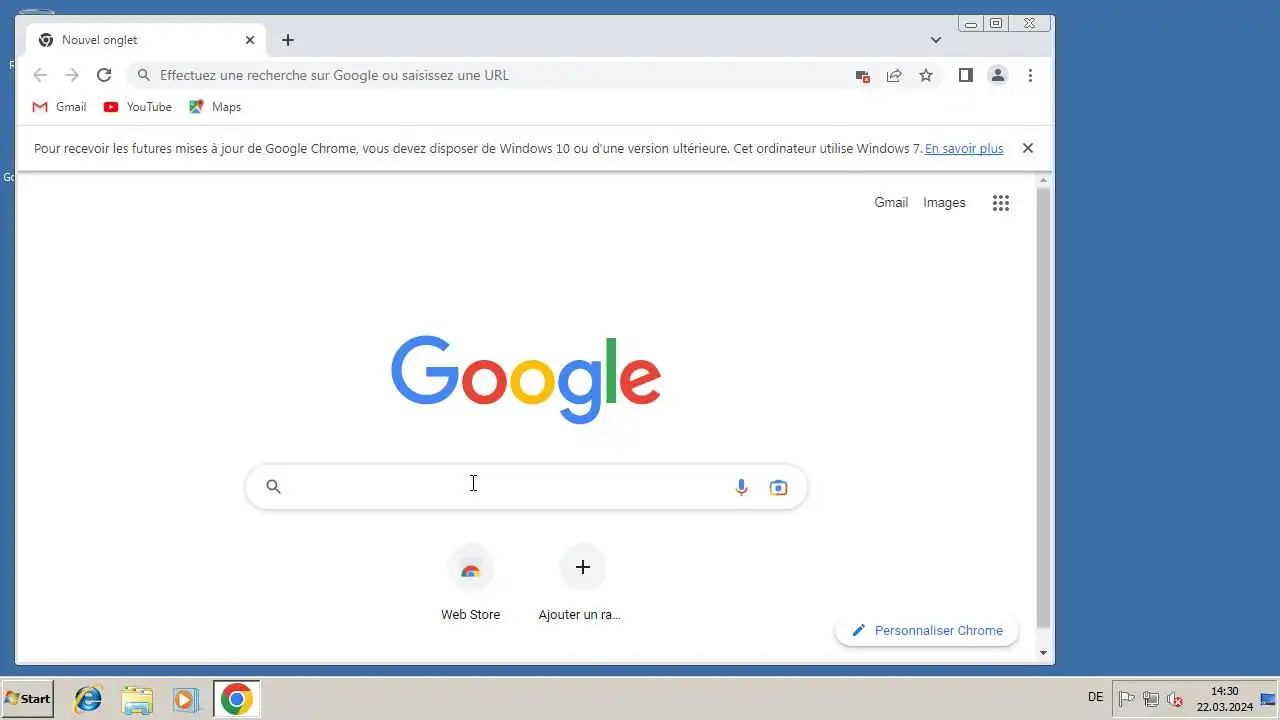Reload the page with the refresh icon
Image resolution: width=1280 pixels, height=720 pixels.
[104, 75]
